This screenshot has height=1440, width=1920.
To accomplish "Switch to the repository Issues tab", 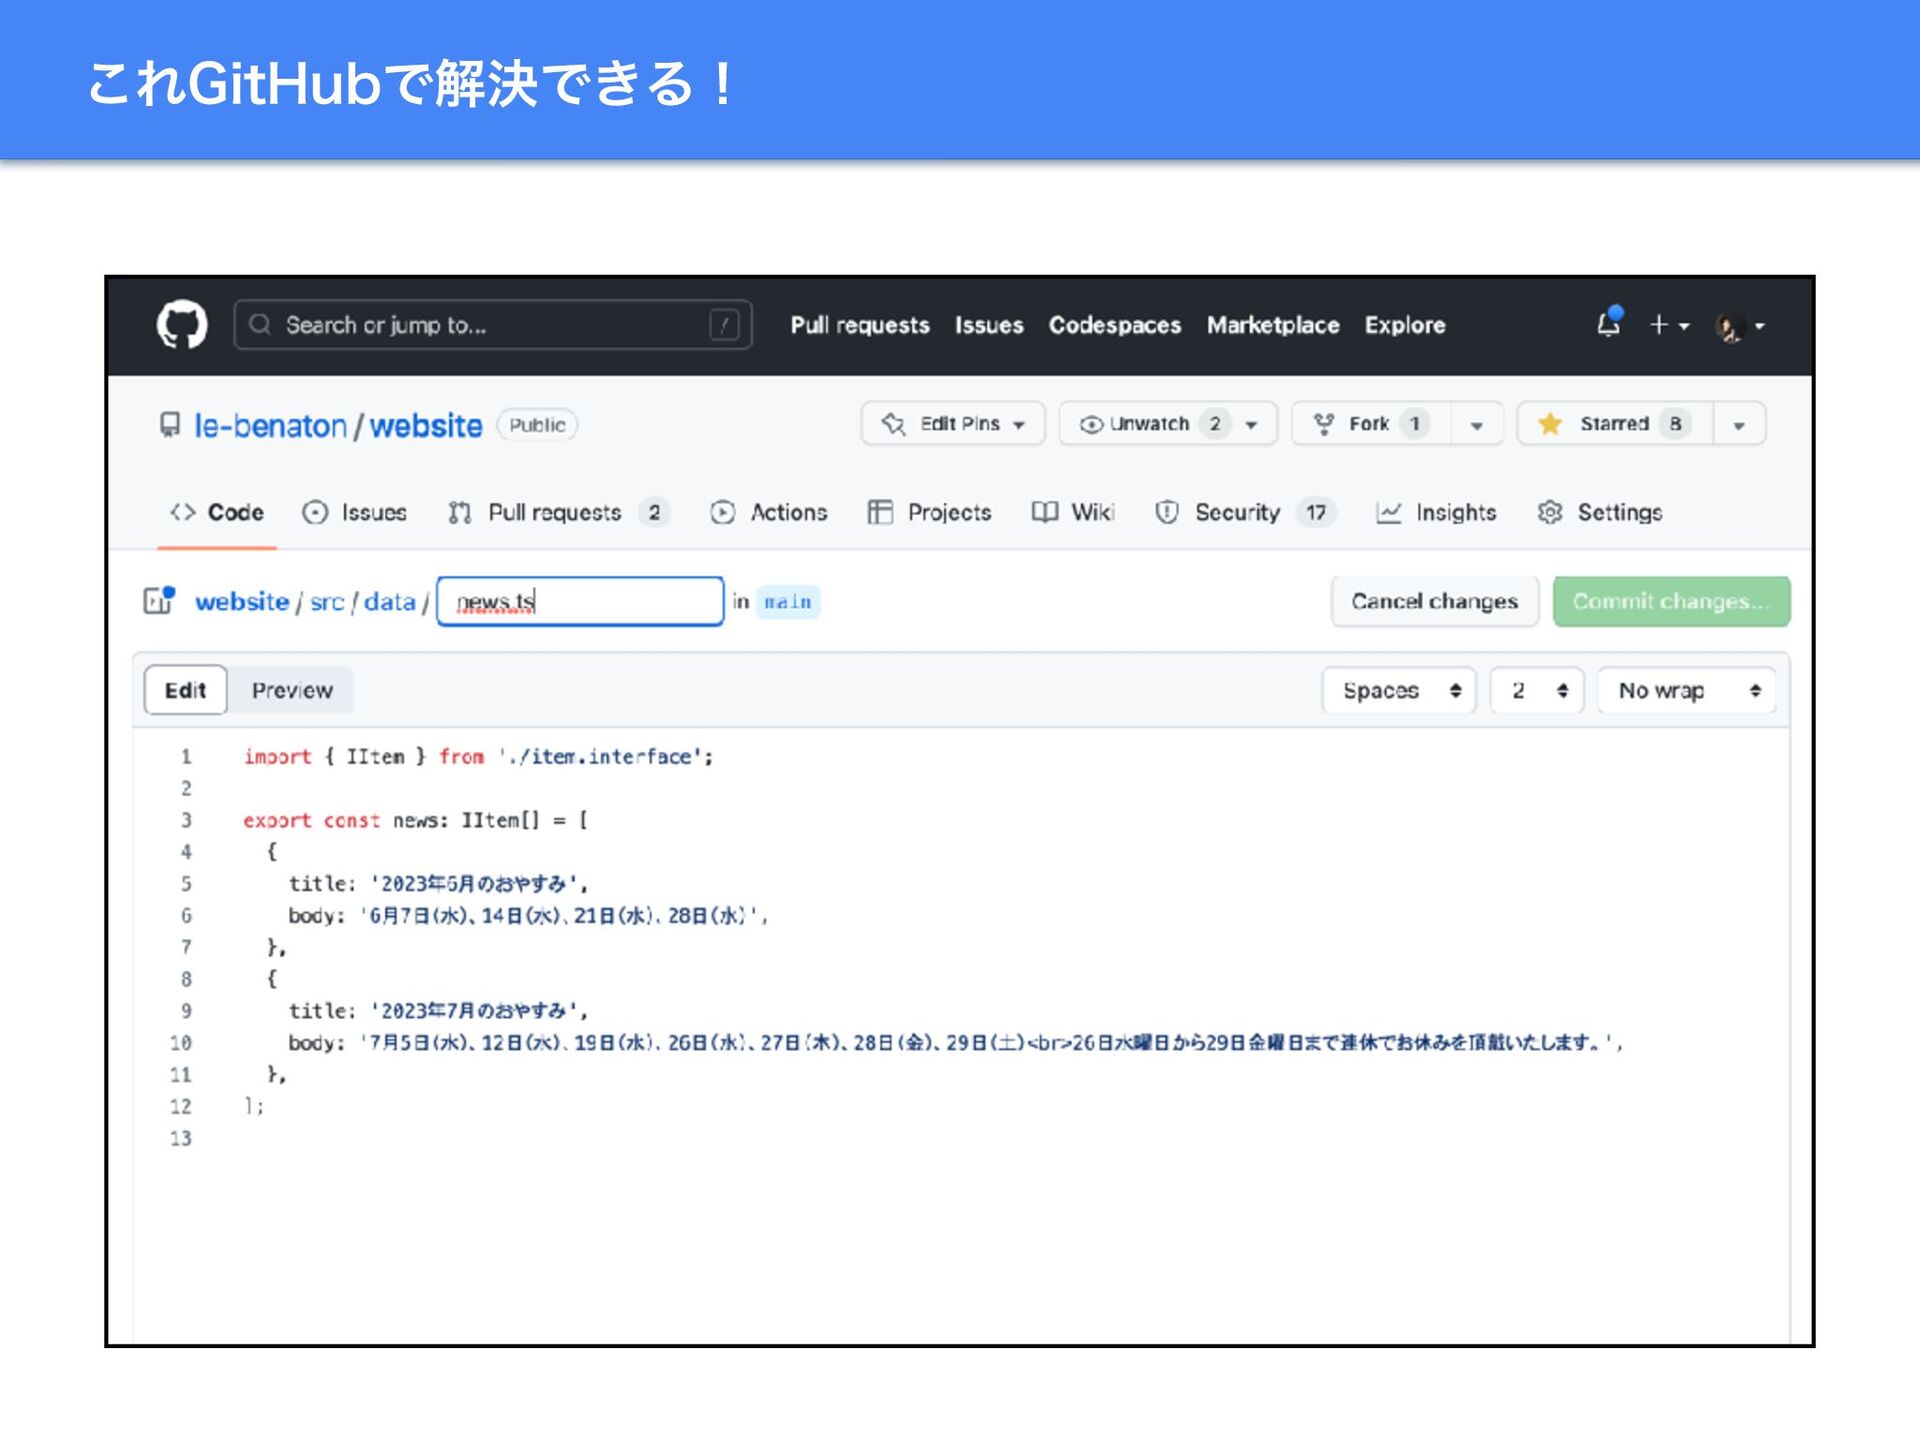I will 355,512.
